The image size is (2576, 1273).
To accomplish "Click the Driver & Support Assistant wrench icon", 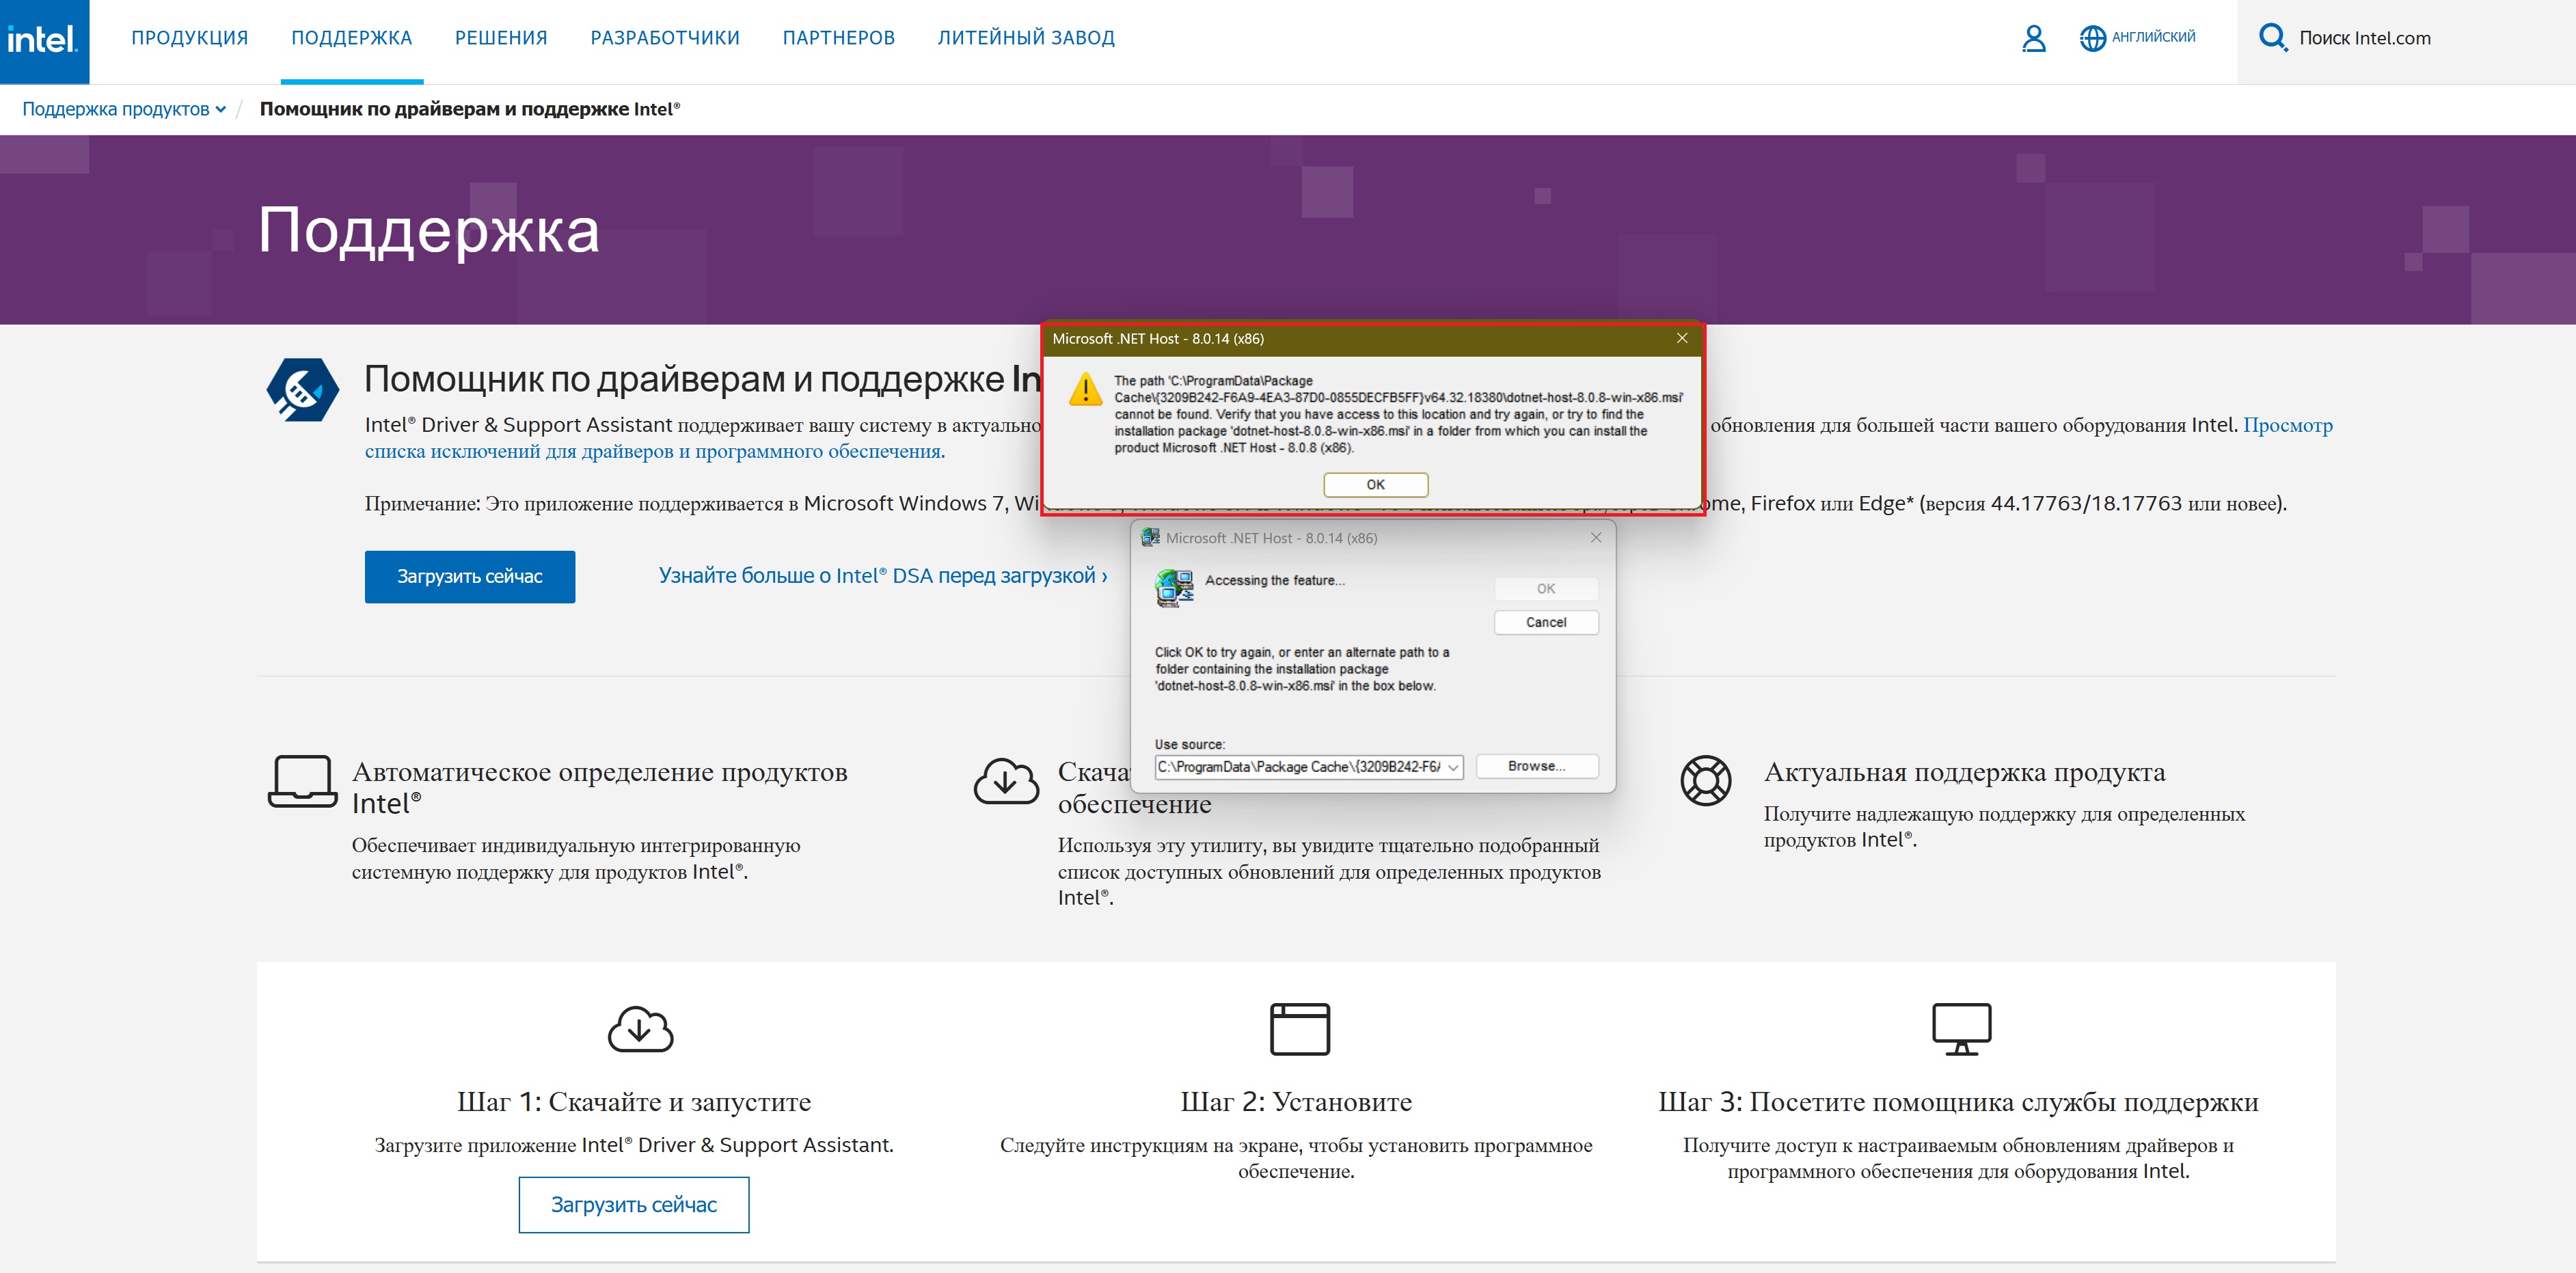I will (x=302, y=390).
